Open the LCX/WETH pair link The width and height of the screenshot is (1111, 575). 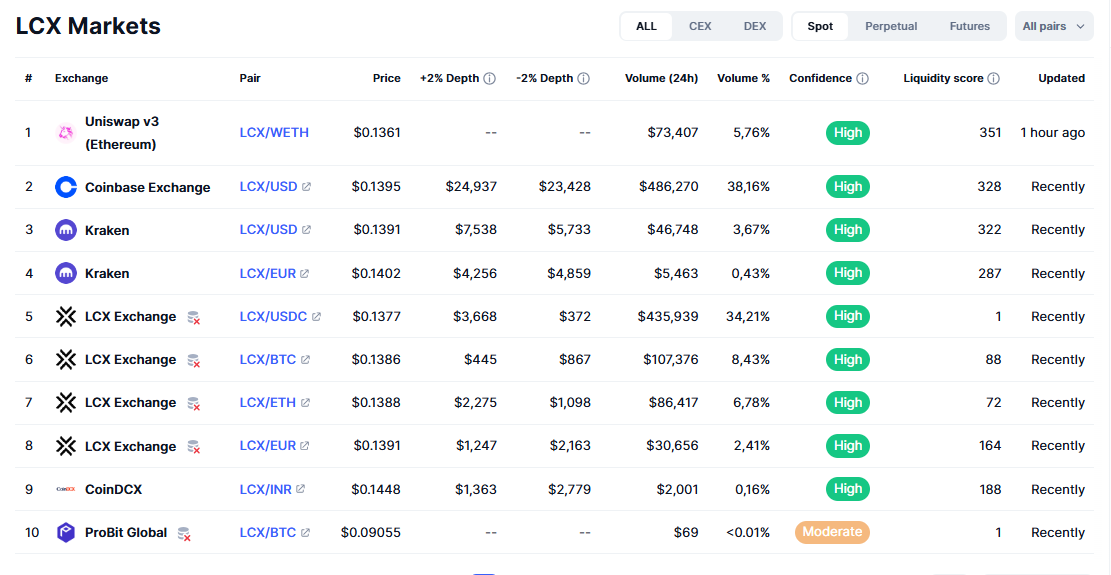click(x=274, y=132)
